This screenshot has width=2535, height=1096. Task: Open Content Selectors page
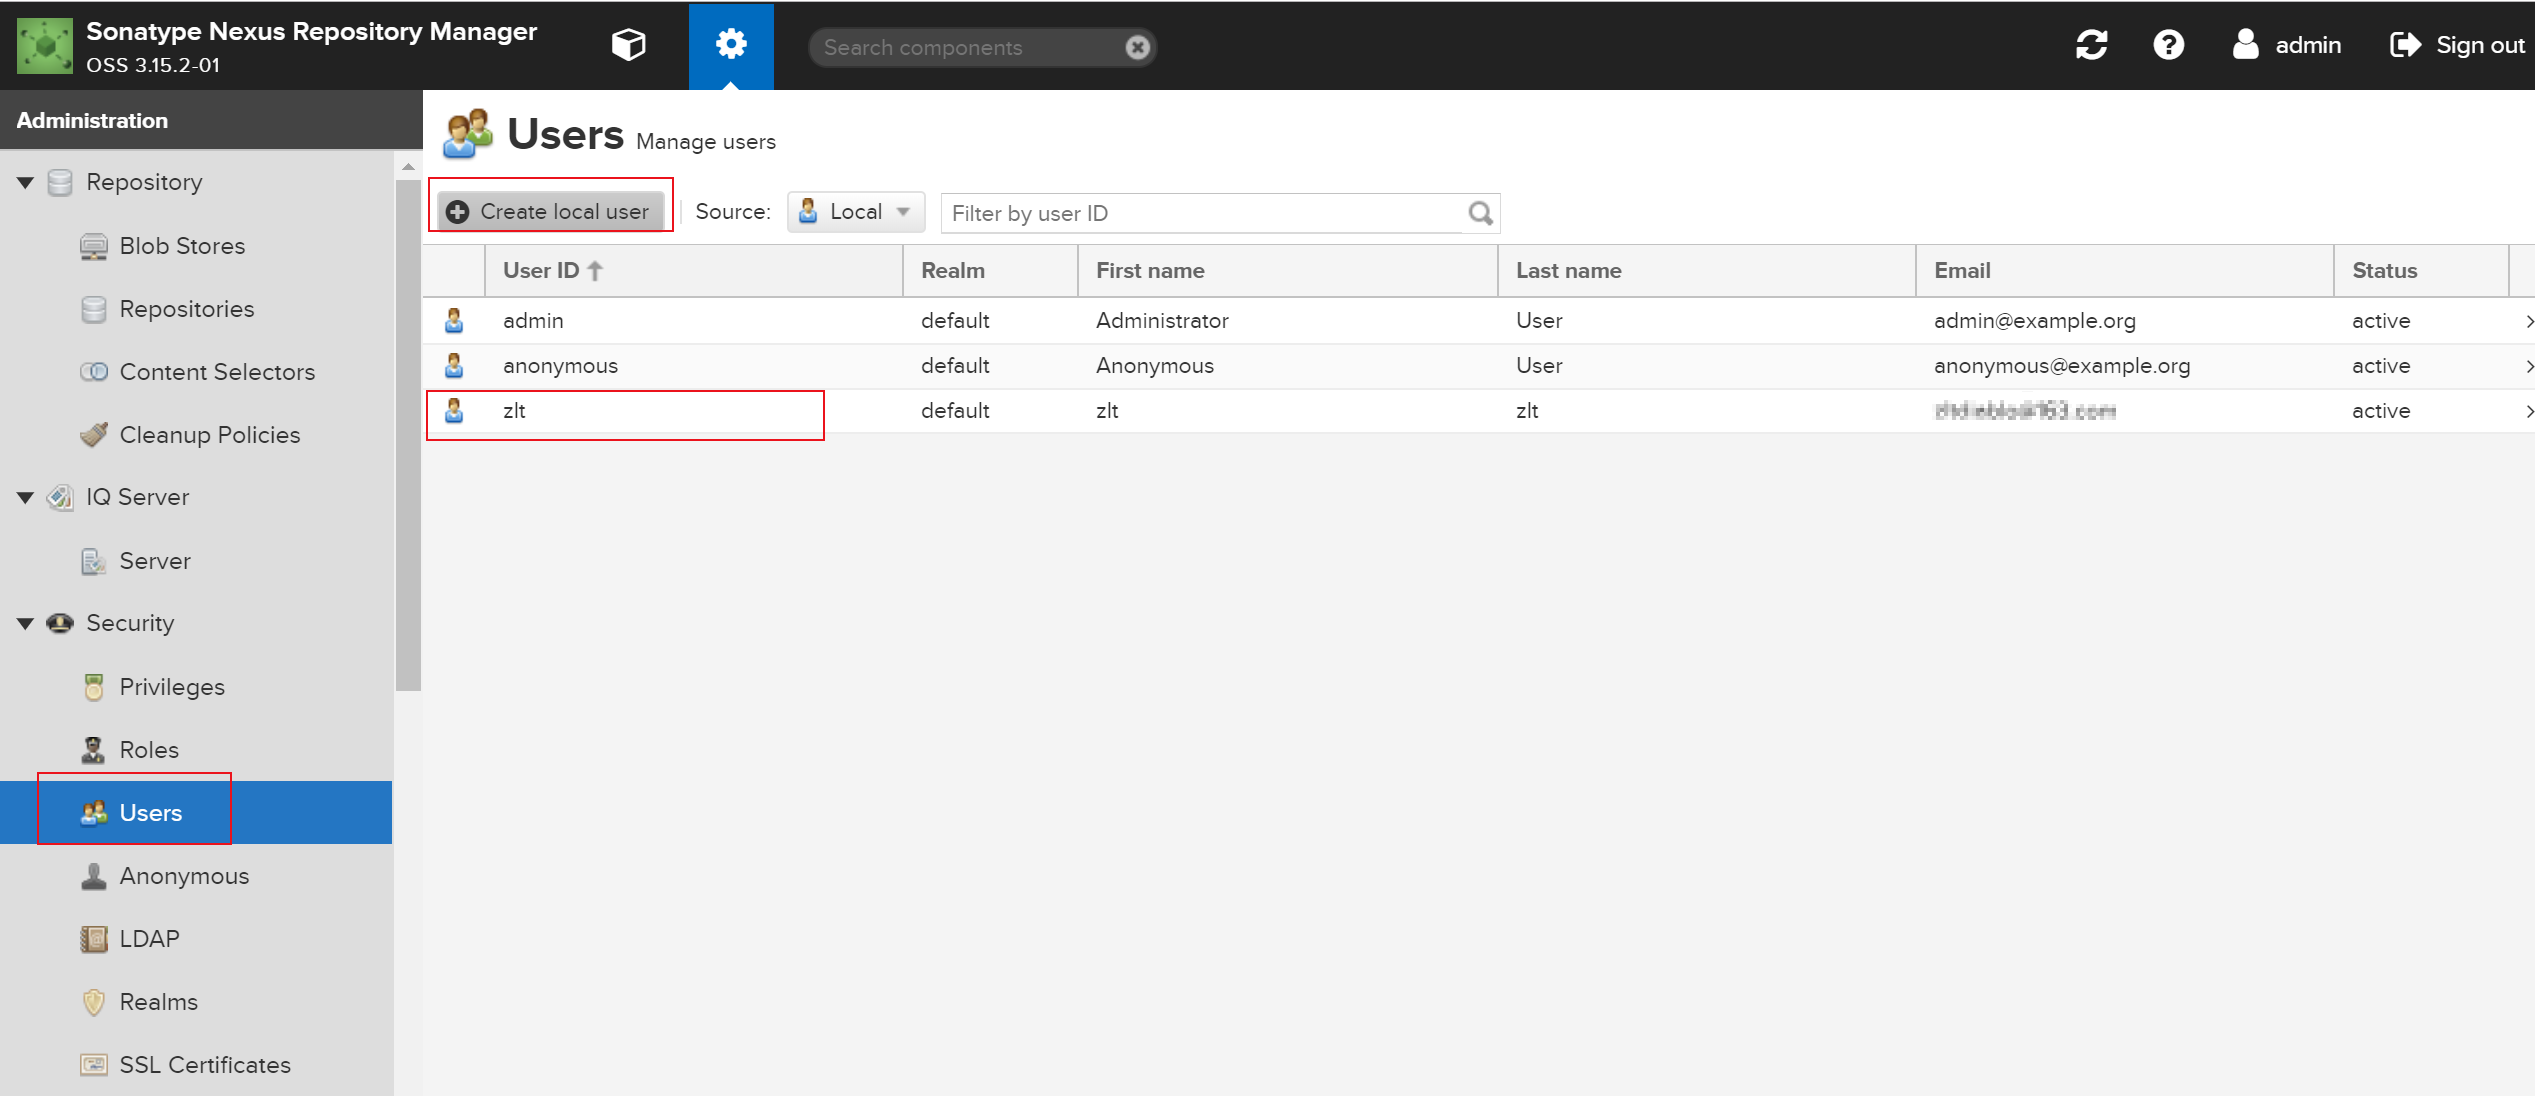(x=217, y=372)
